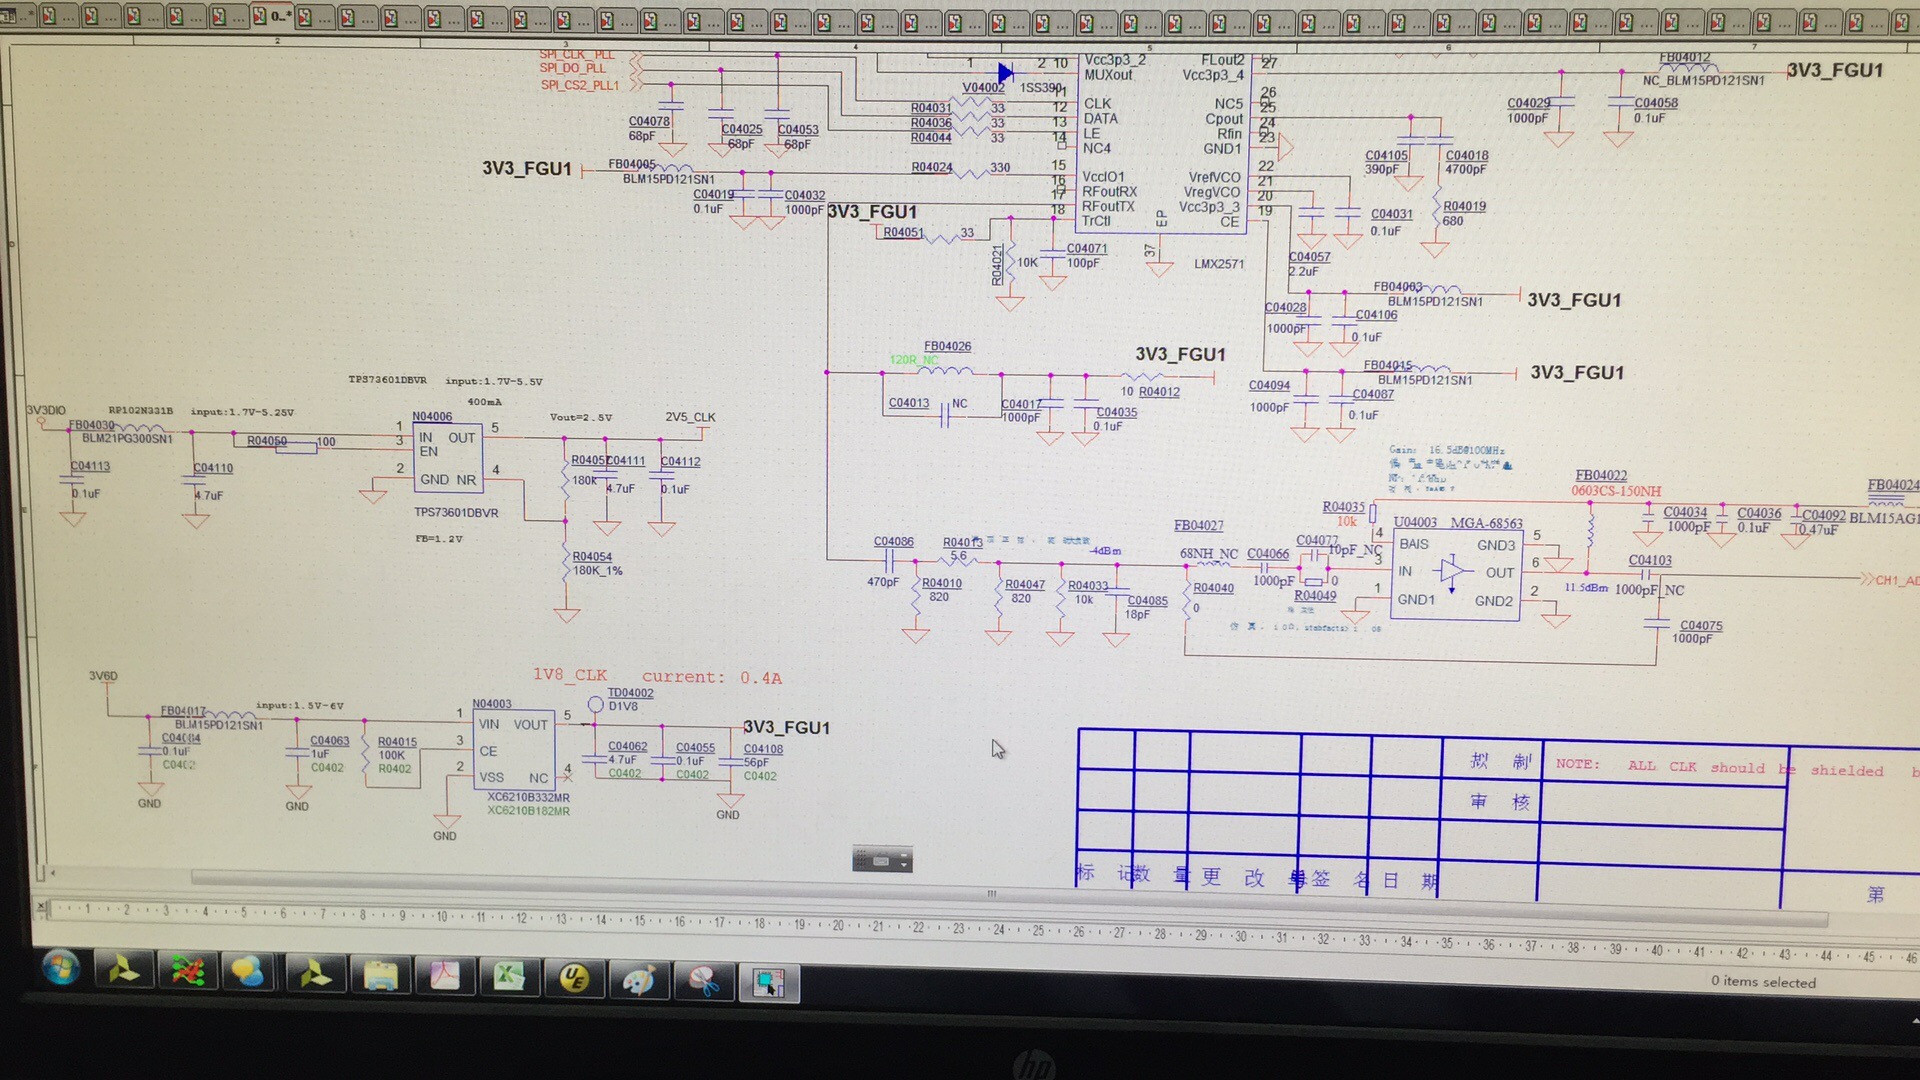Select the LMX2571 PLL chip symbol
Image resolution: width=1920 pixels, height=1080 pixels.
[x=1160, y=140]
